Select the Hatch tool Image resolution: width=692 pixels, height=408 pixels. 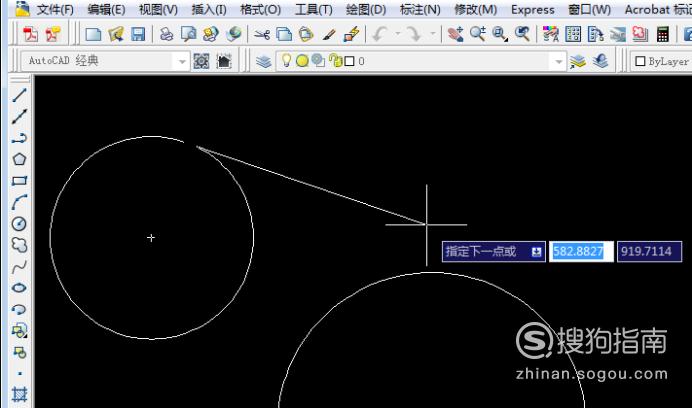click(x=19, y=394)
